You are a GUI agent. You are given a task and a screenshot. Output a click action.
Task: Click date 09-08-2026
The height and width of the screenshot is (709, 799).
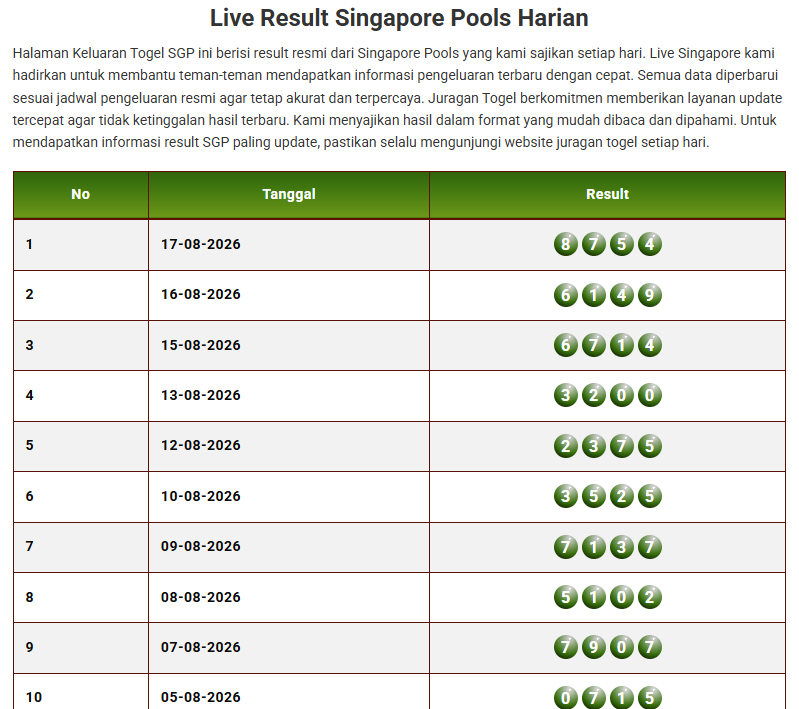coord(201,546)
